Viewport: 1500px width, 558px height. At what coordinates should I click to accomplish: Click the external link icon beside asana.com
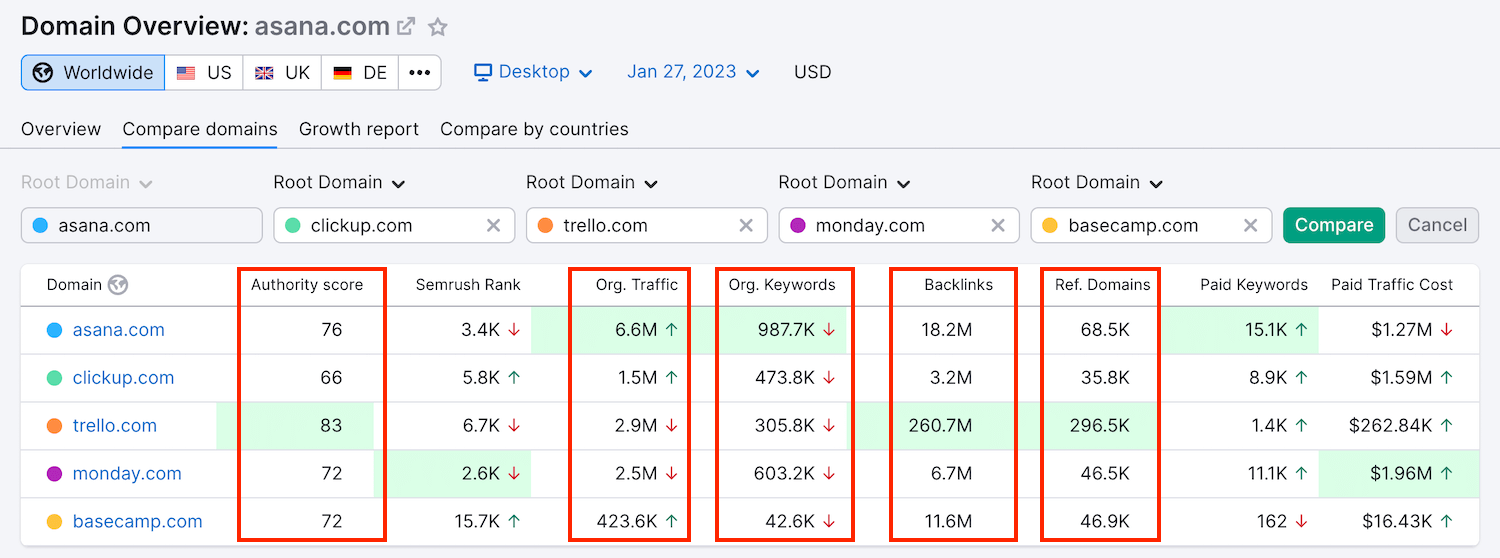tap(406, 27)
